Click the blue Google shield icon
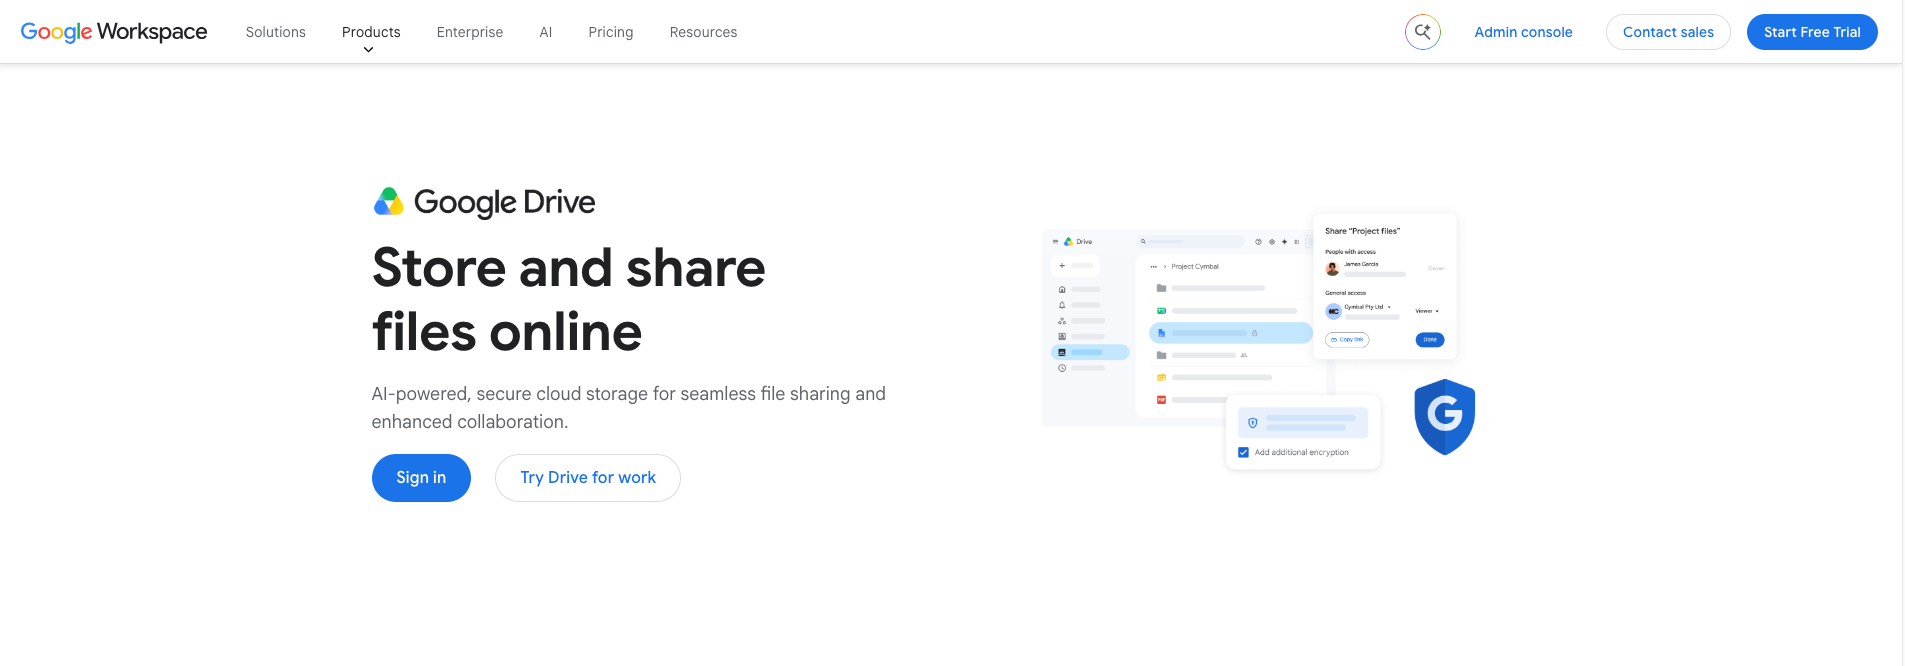Viewport: 1905px width, 666px height. 1445,417
